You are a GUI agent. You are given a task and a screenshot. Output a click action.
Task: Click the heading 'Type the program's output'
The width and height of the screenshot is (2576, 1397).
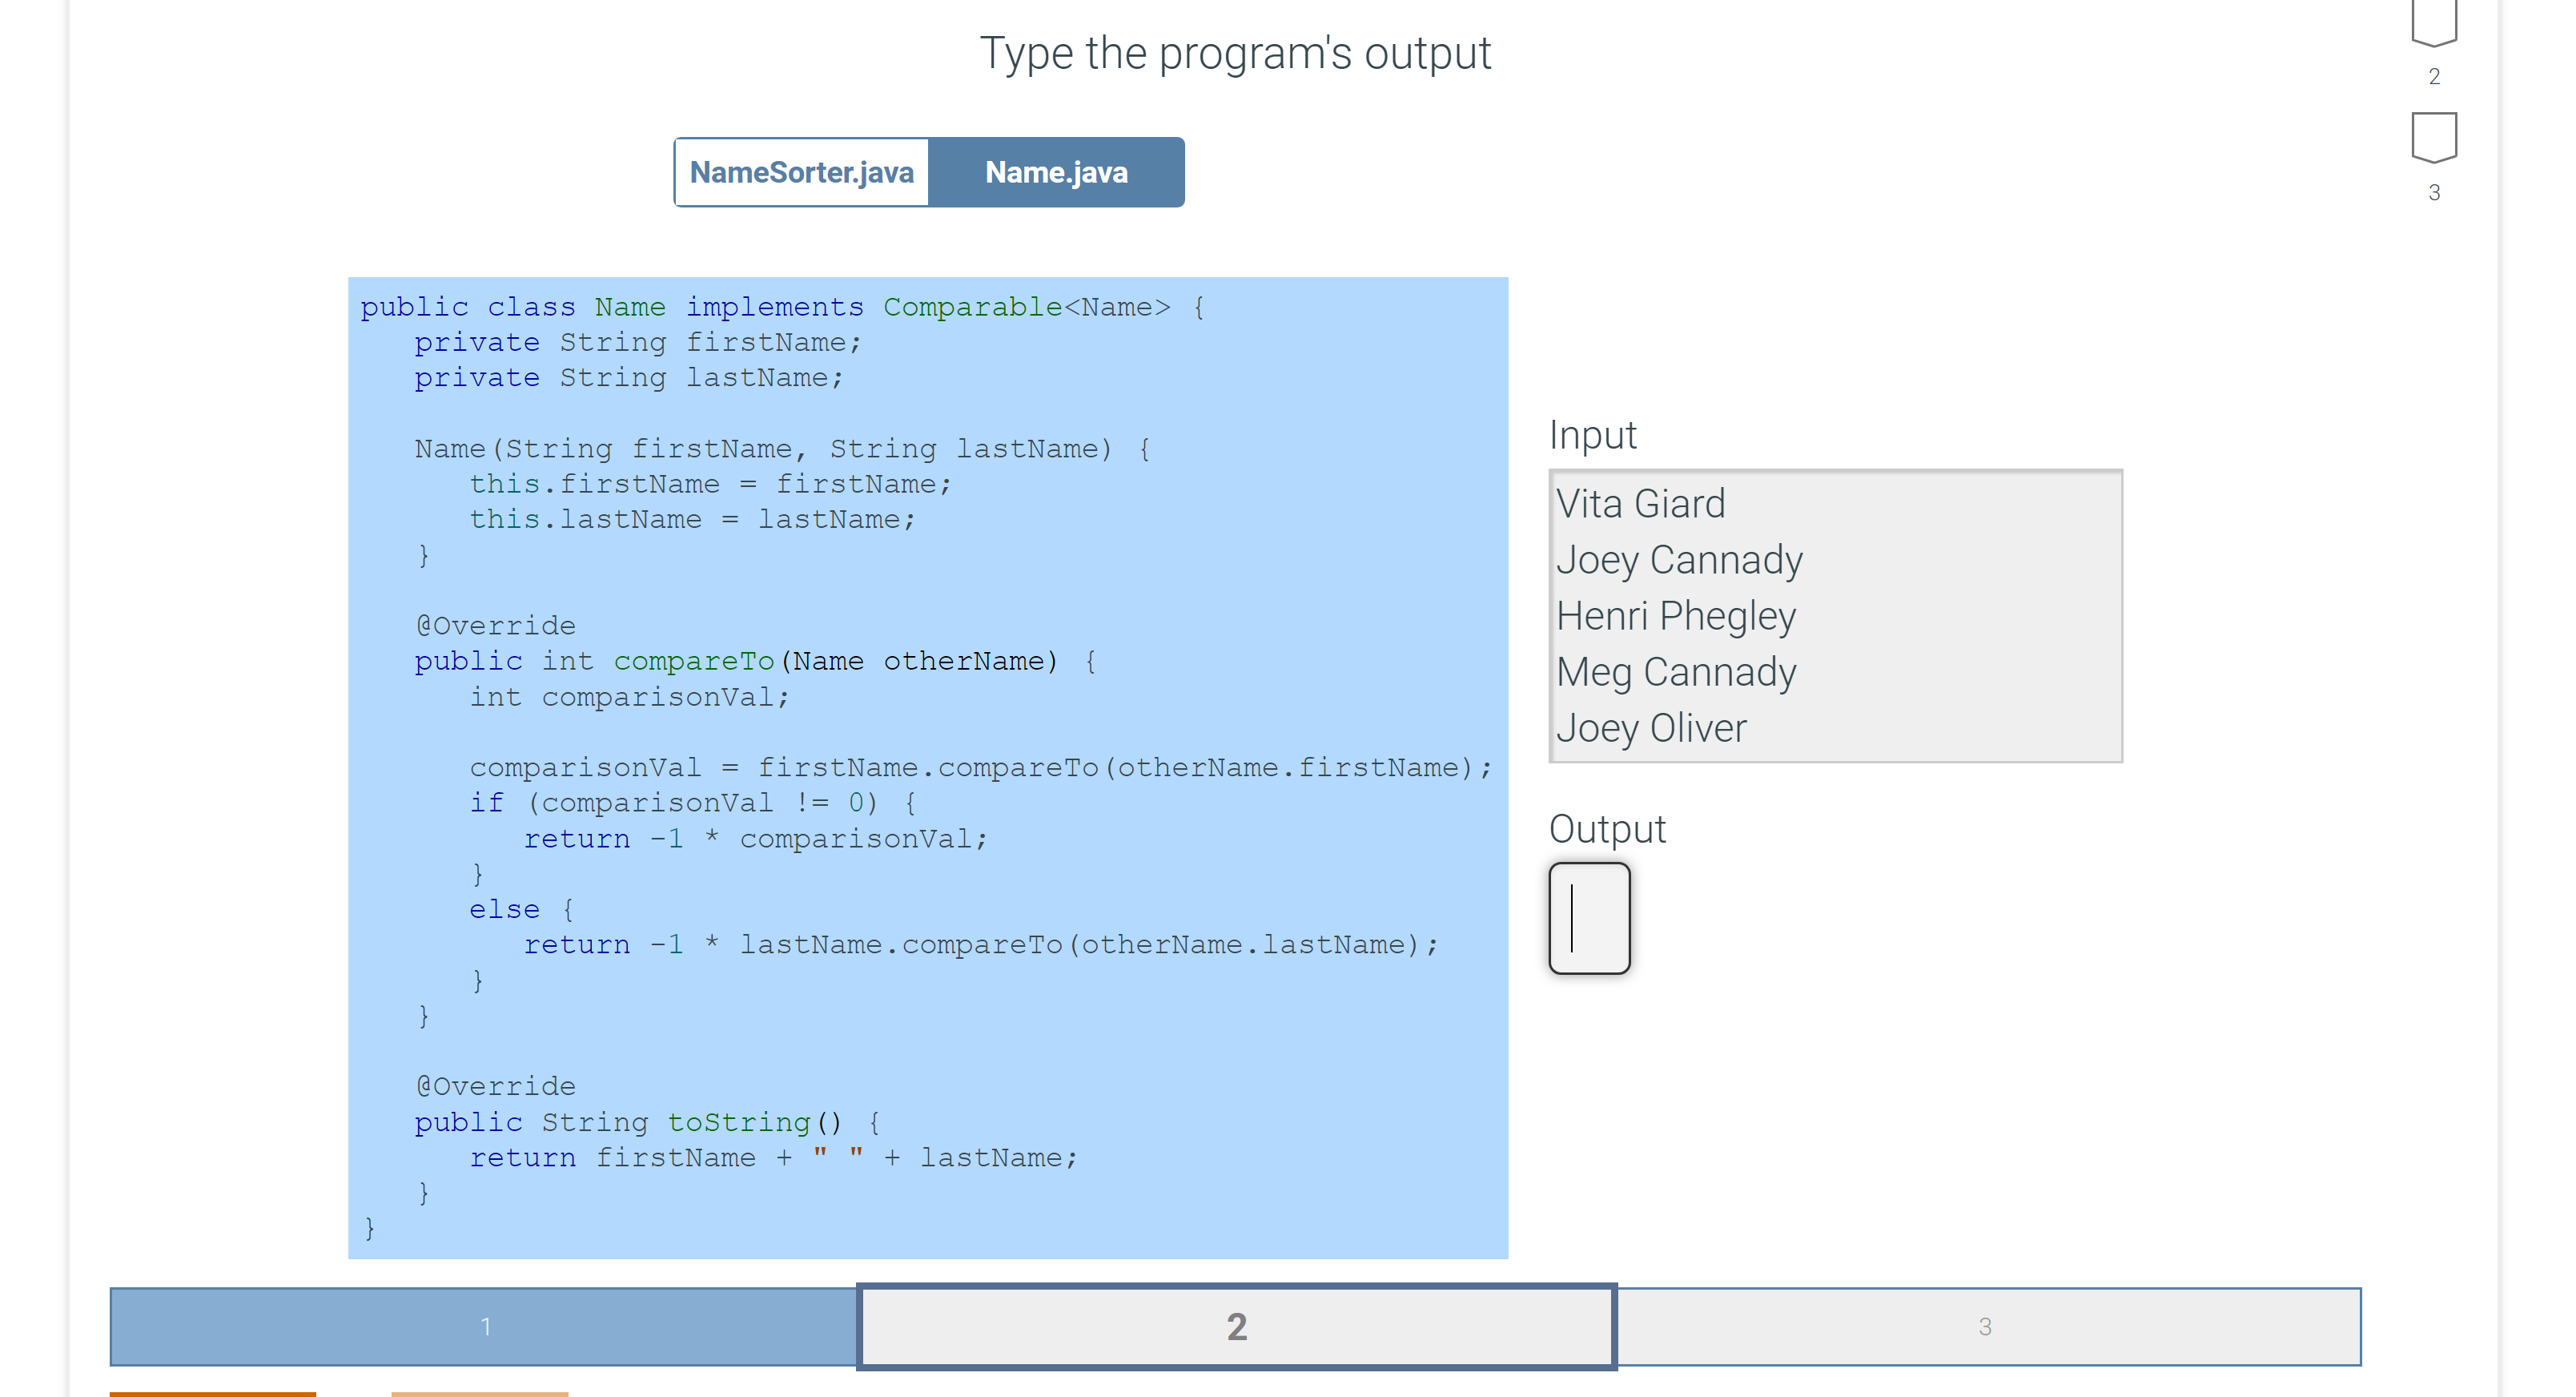pyautogui.click(x=1236, y=53)
